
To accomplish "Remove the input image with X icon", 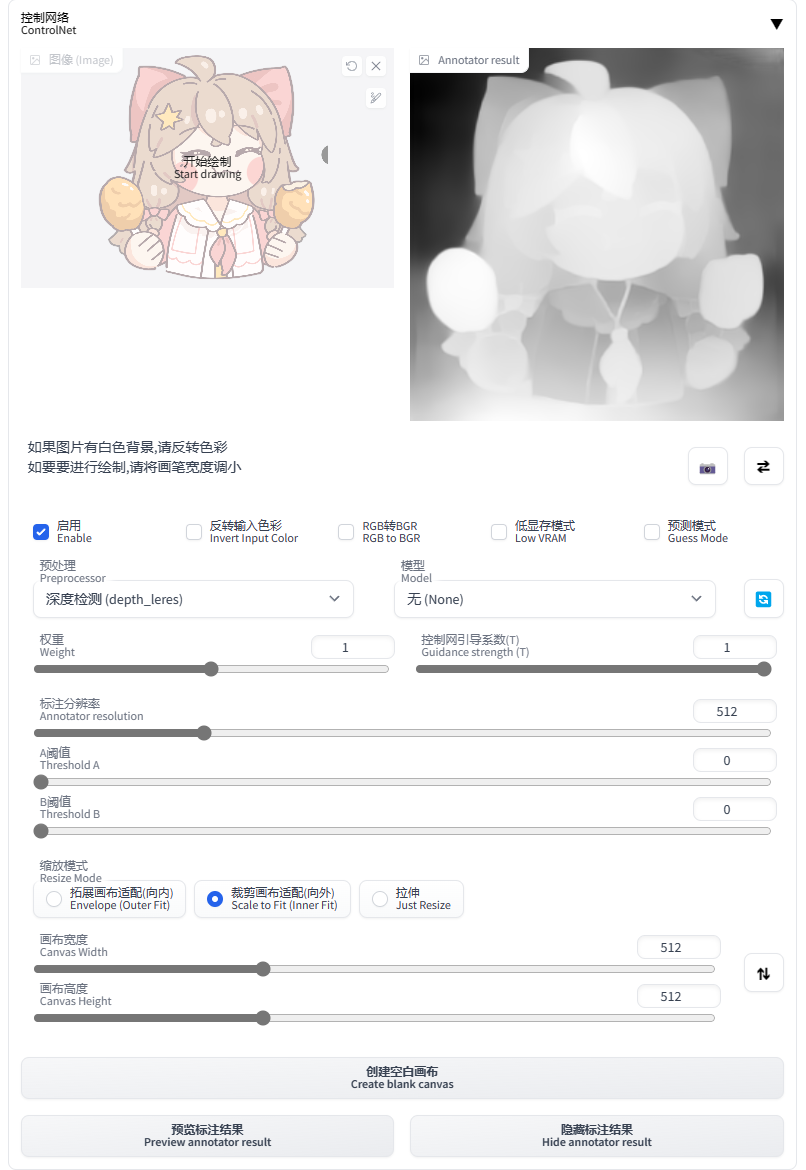I will [376, 66].
